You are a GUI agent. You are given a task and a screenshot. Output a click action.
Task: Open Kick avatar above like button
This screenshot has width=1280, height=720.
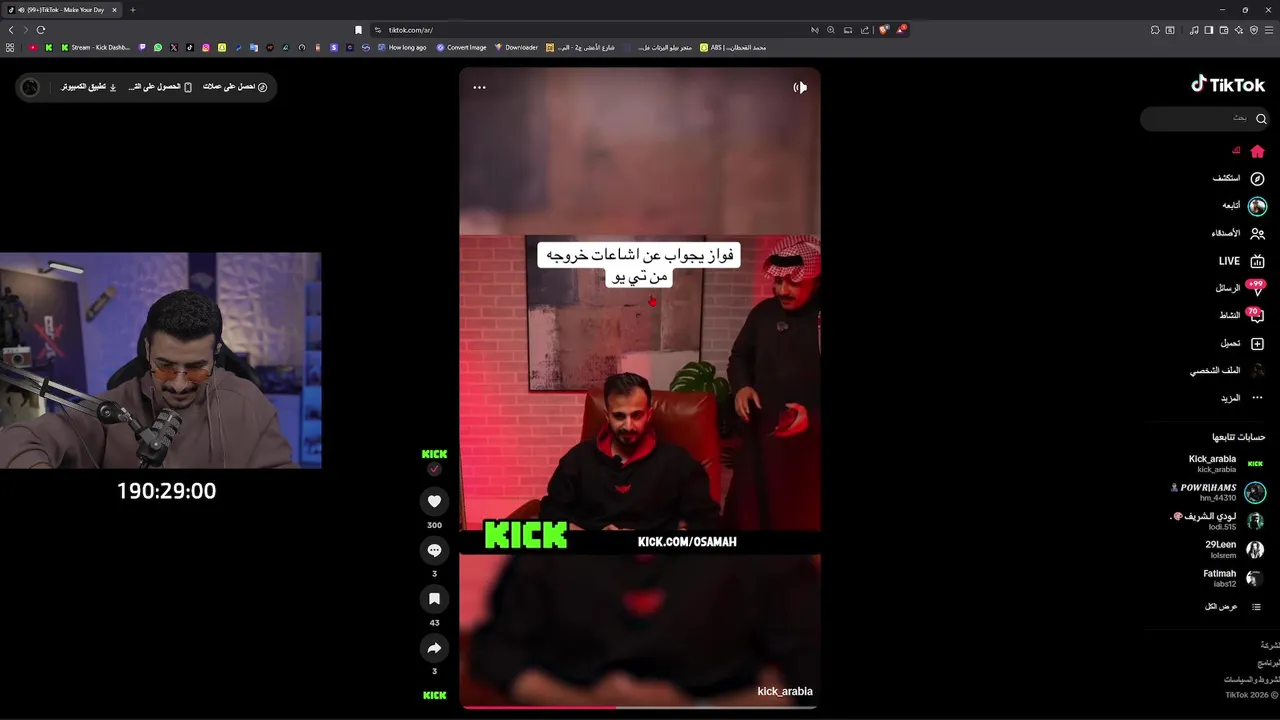(434, 455)
